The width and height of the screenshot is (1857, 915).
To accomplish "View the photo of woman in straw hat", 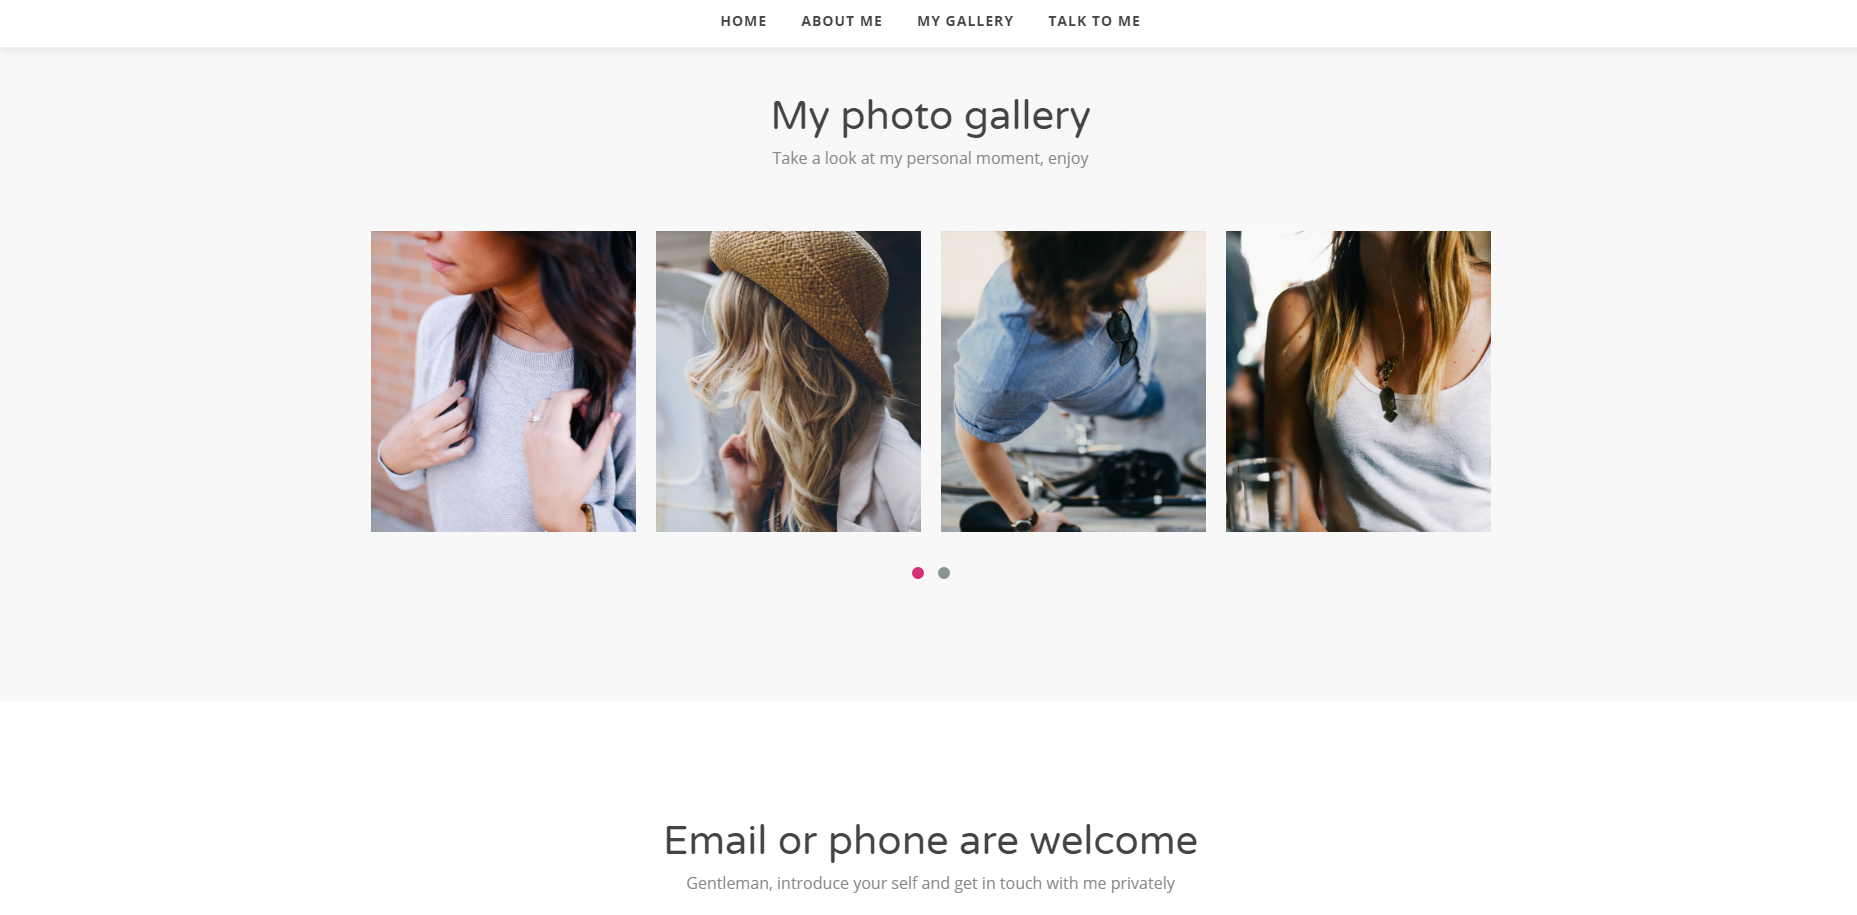I will coord(788,381).
